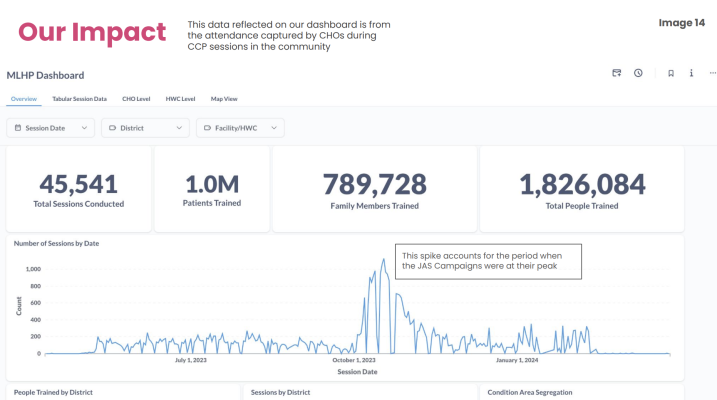This screenshot has height=400, width=717.
Task: Open the Map View tab
Action: pyautogui.click(x=224, y=99)
